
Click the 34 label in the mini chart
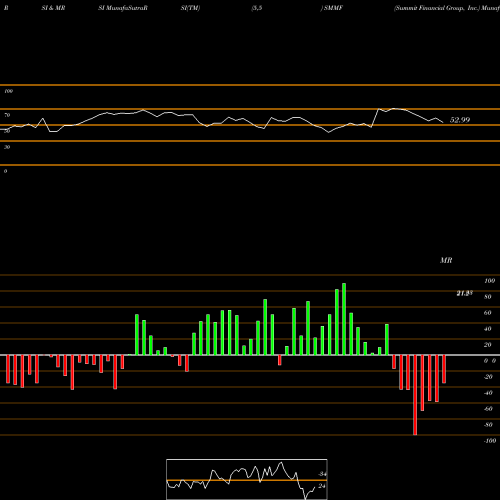point(322,474)
